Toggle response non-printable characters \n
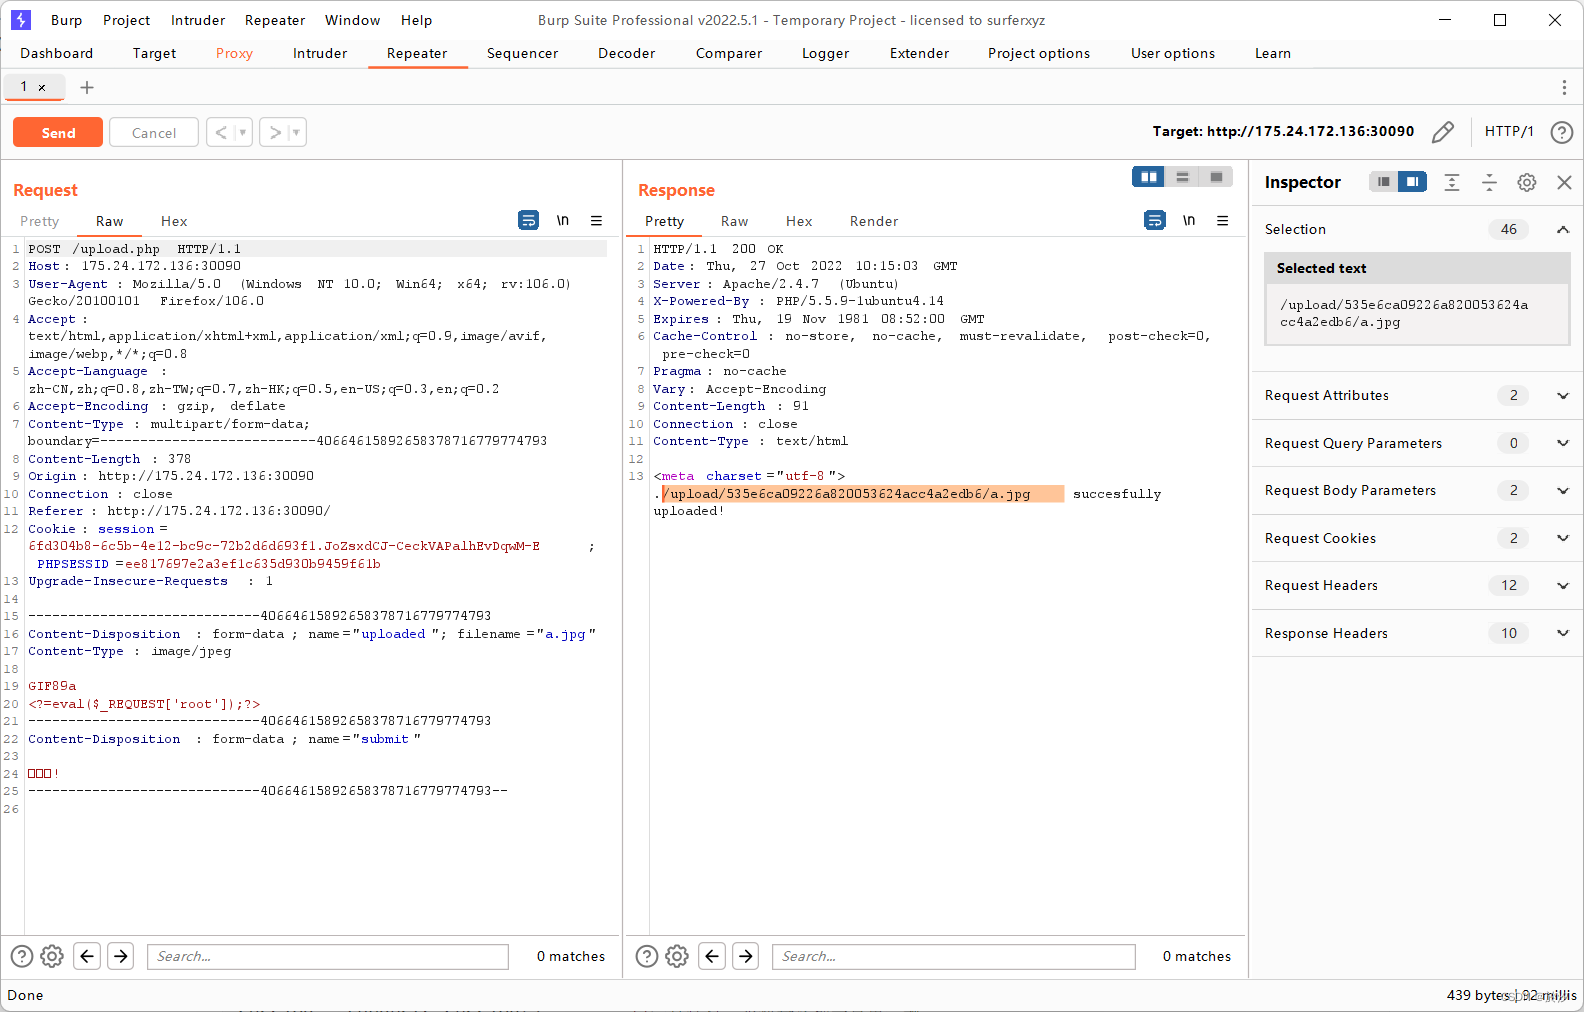The height and width of the screenshot is (1012, 1584). [1189, 220]
